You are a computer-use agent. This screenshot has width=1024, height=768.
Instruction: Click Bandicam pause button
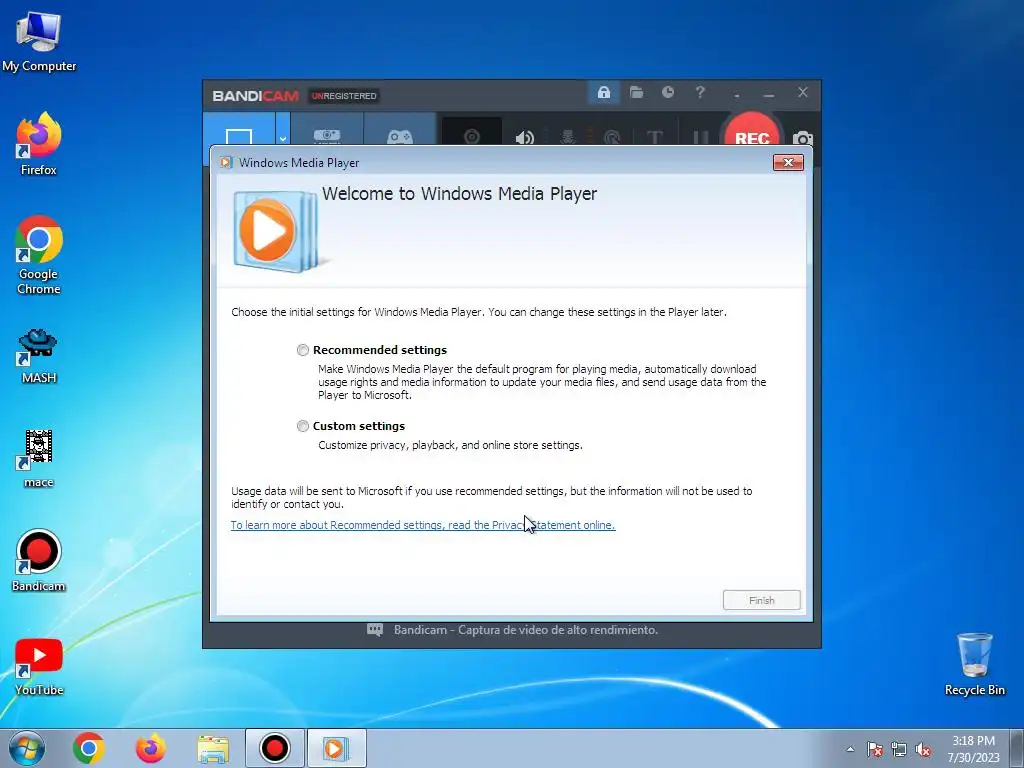pos(700,137)
